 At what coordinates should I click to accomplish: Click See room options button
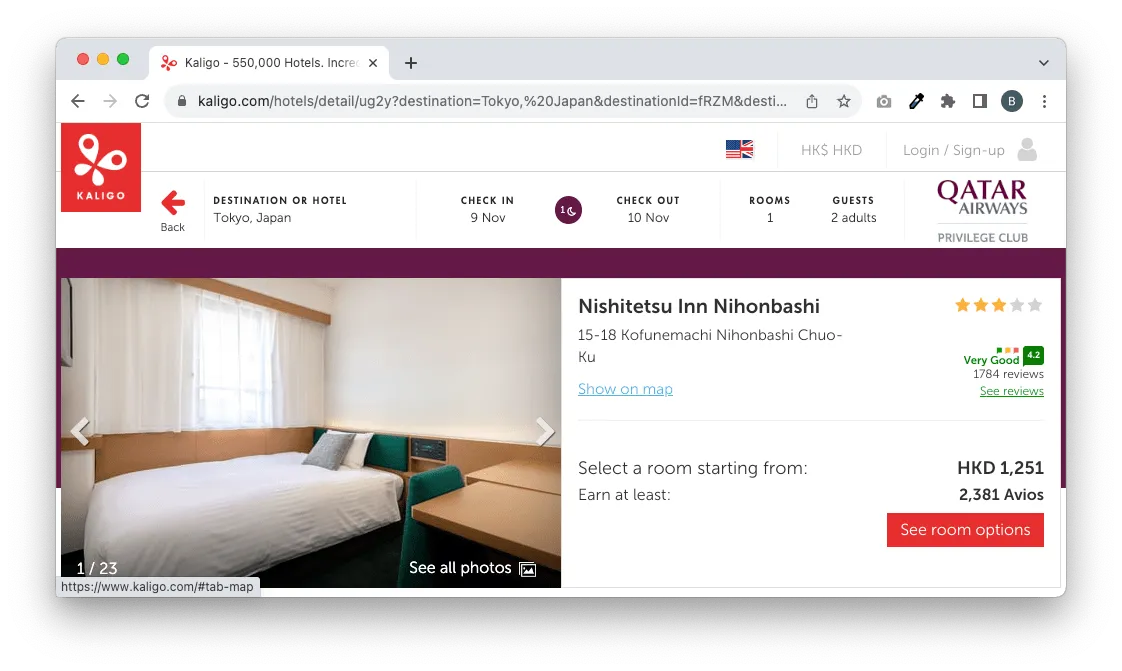click(965, 530)
